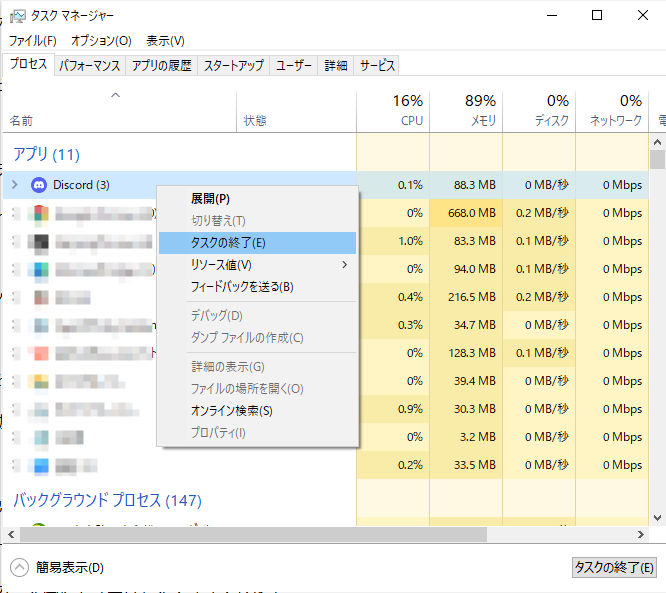Open the ユーザー tab
Viewport: 666px width, 593px height.
pyautogui.click(x=293, y=65)
